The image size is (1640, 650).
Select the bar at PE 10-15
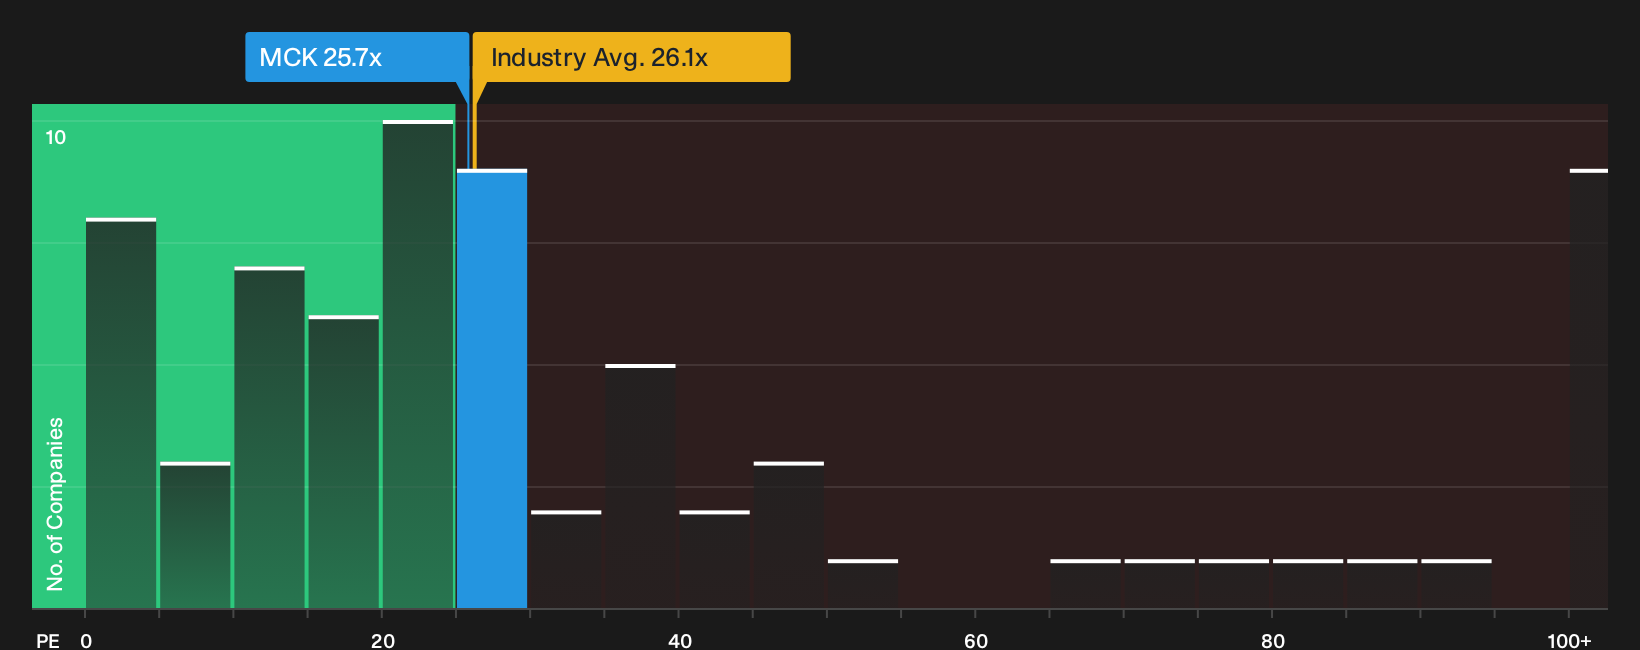click(x=270, y=437)
